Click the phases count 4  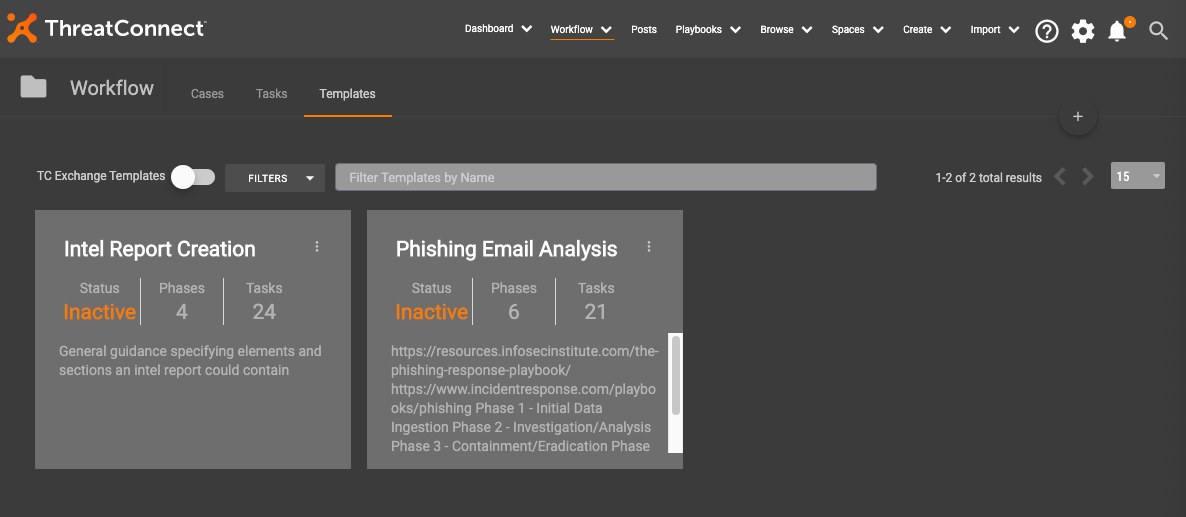(x=182, y=311)
